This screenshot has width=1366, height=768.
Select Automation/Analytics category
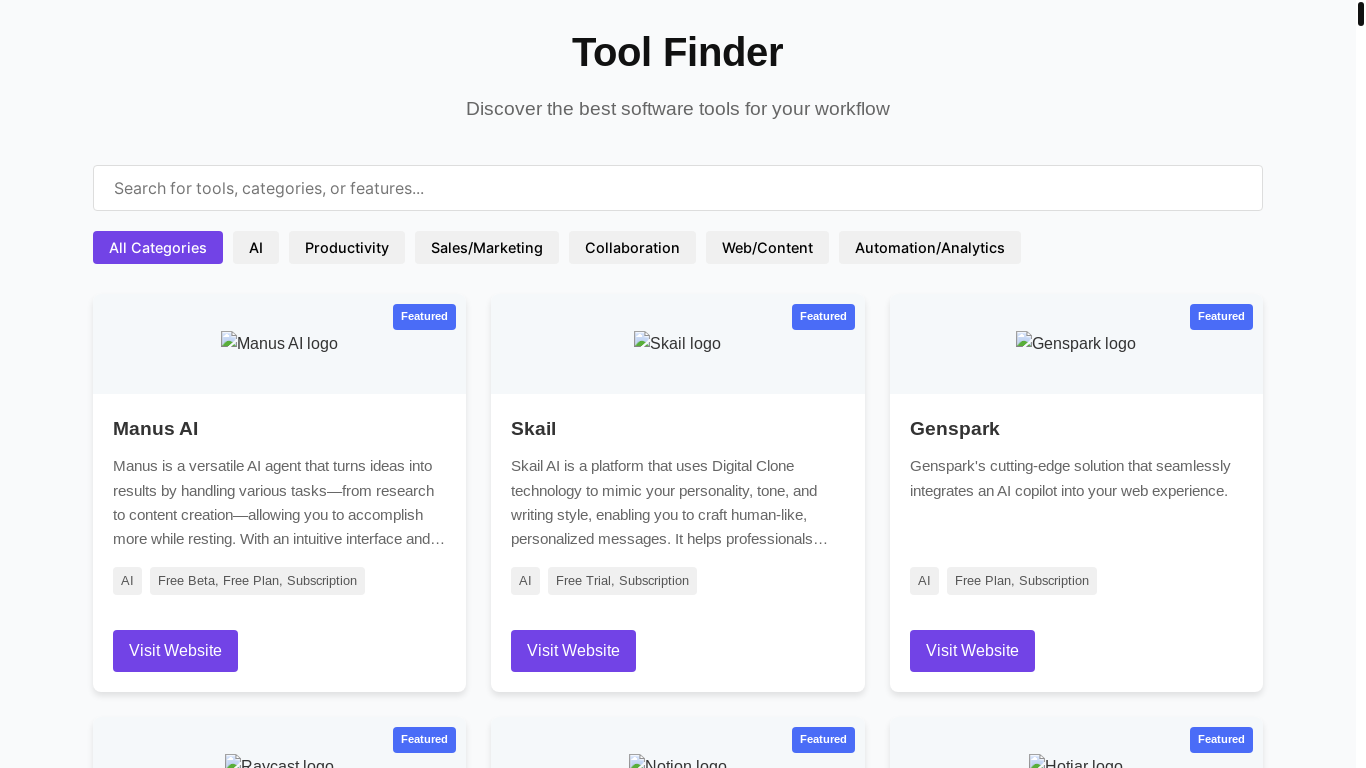(x=929, y=248)
